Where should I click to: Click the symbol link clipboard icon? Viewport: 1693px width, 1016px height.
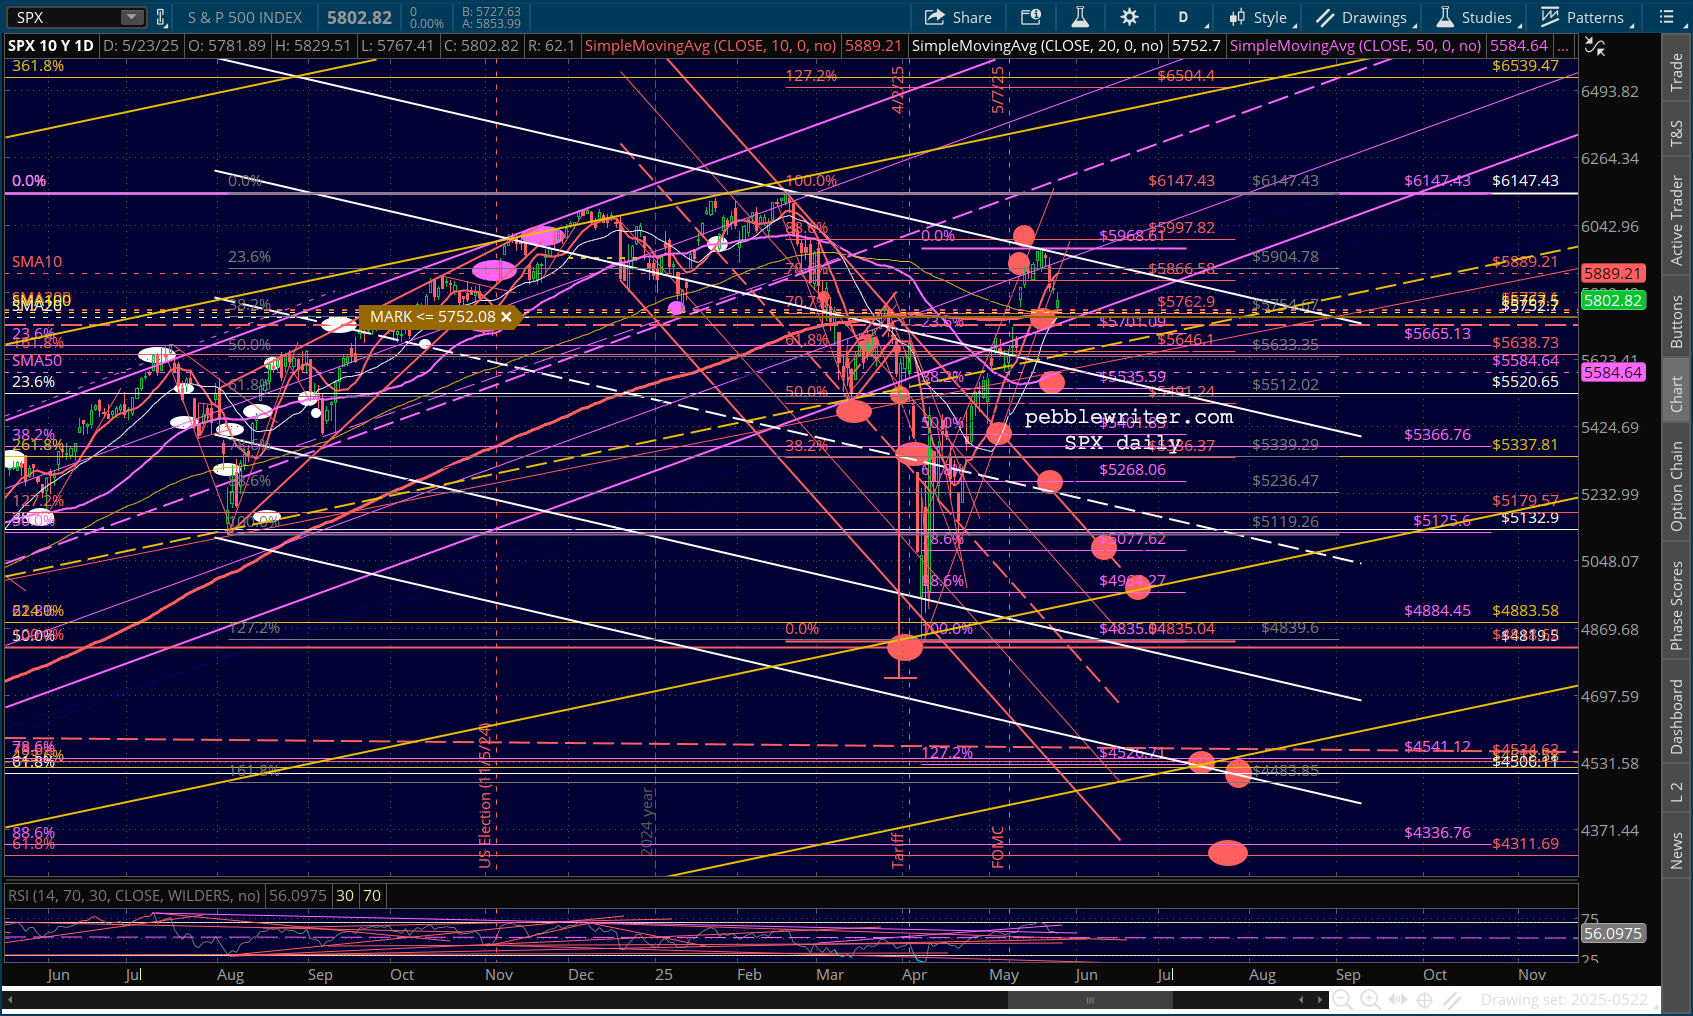click(x=161, y=17)
